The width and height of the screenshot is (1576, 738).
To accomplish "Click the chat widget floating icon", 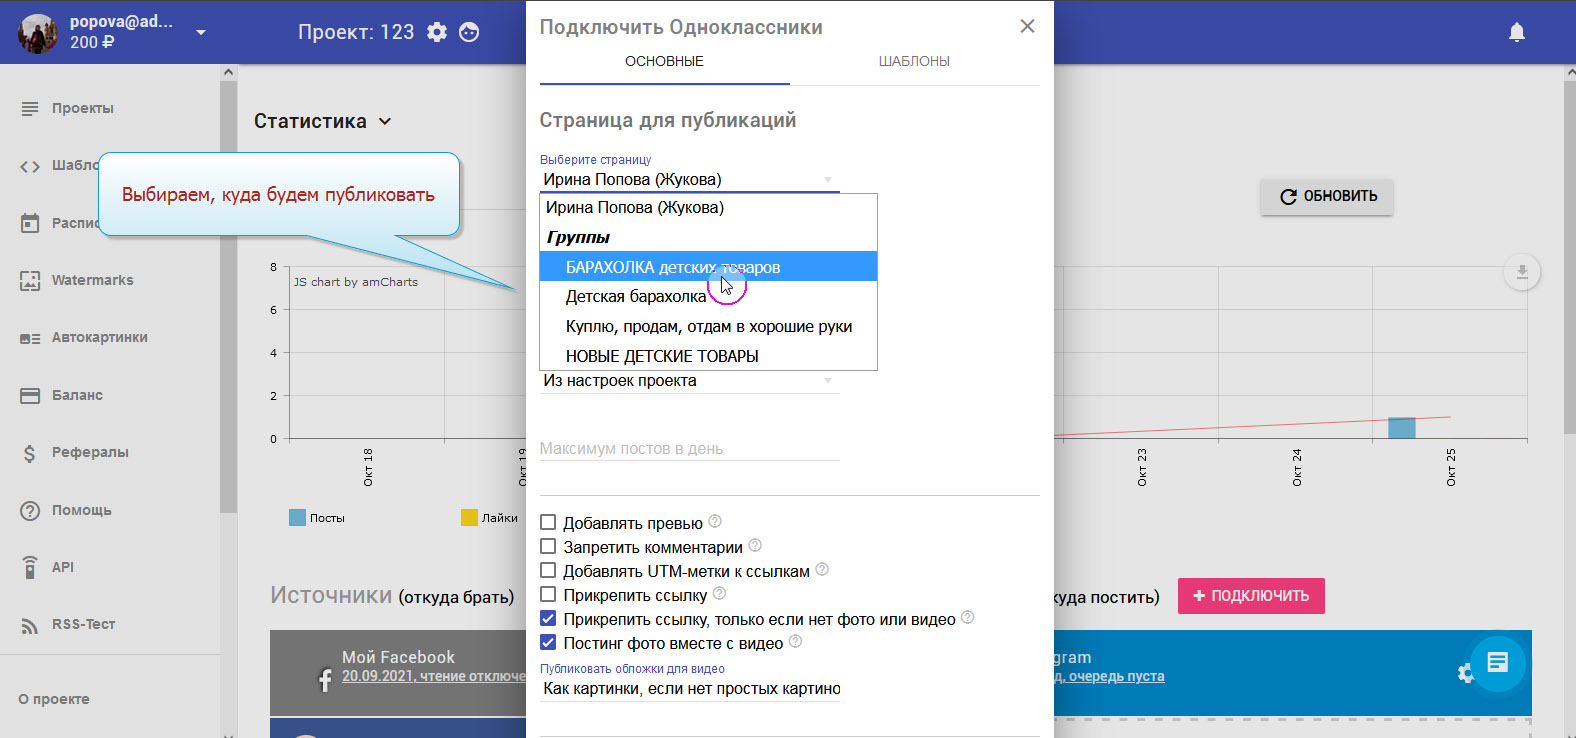I will click(x=1497, y=662).
